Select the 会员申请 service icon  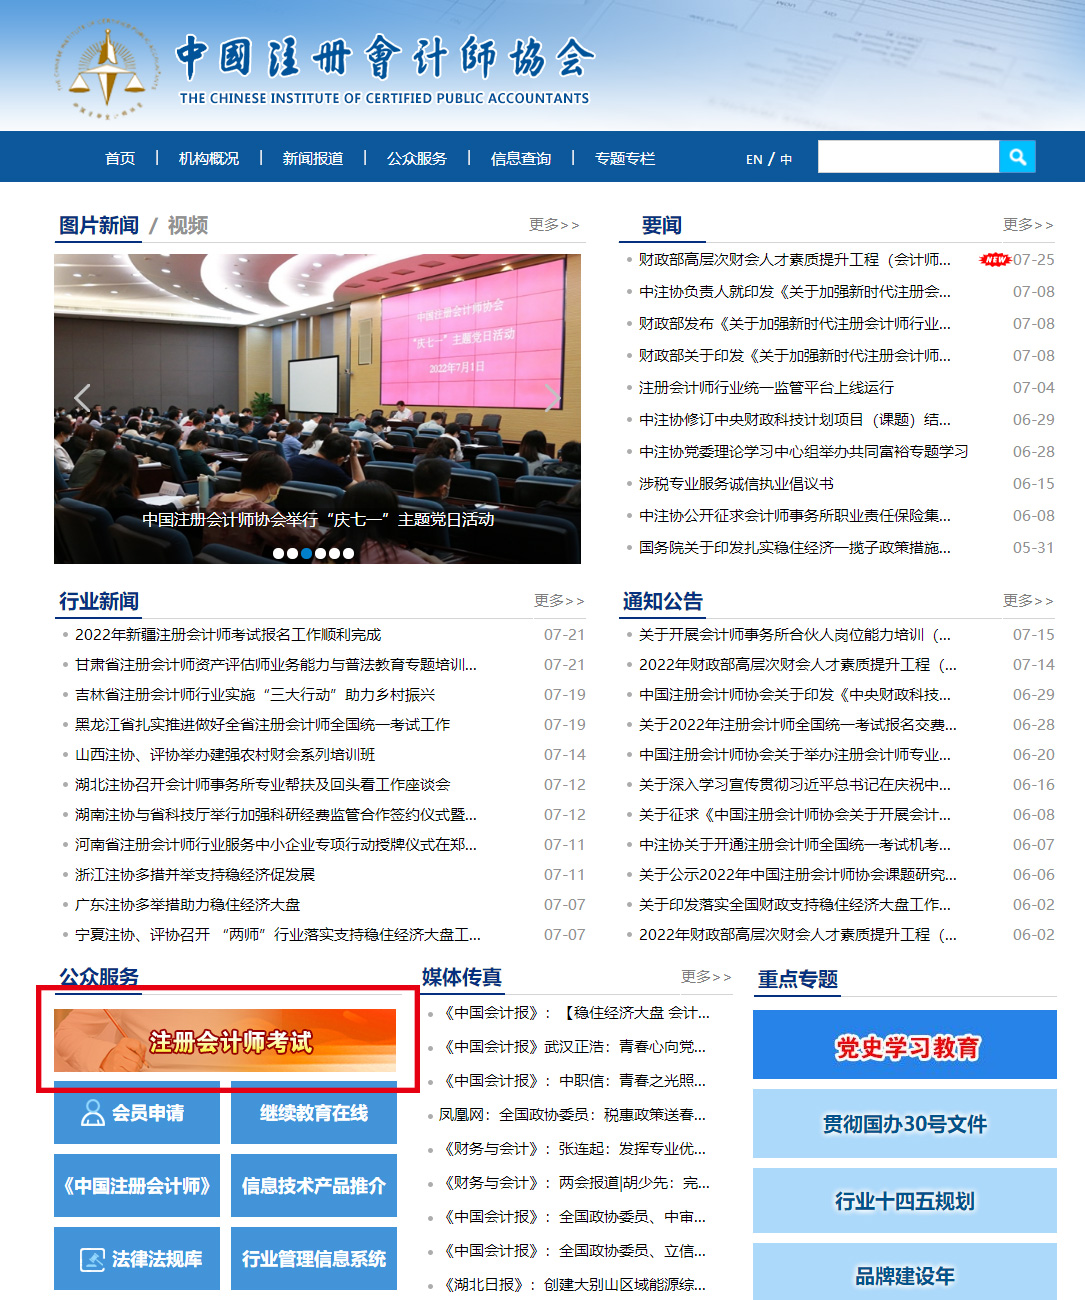click(136, 1113)
